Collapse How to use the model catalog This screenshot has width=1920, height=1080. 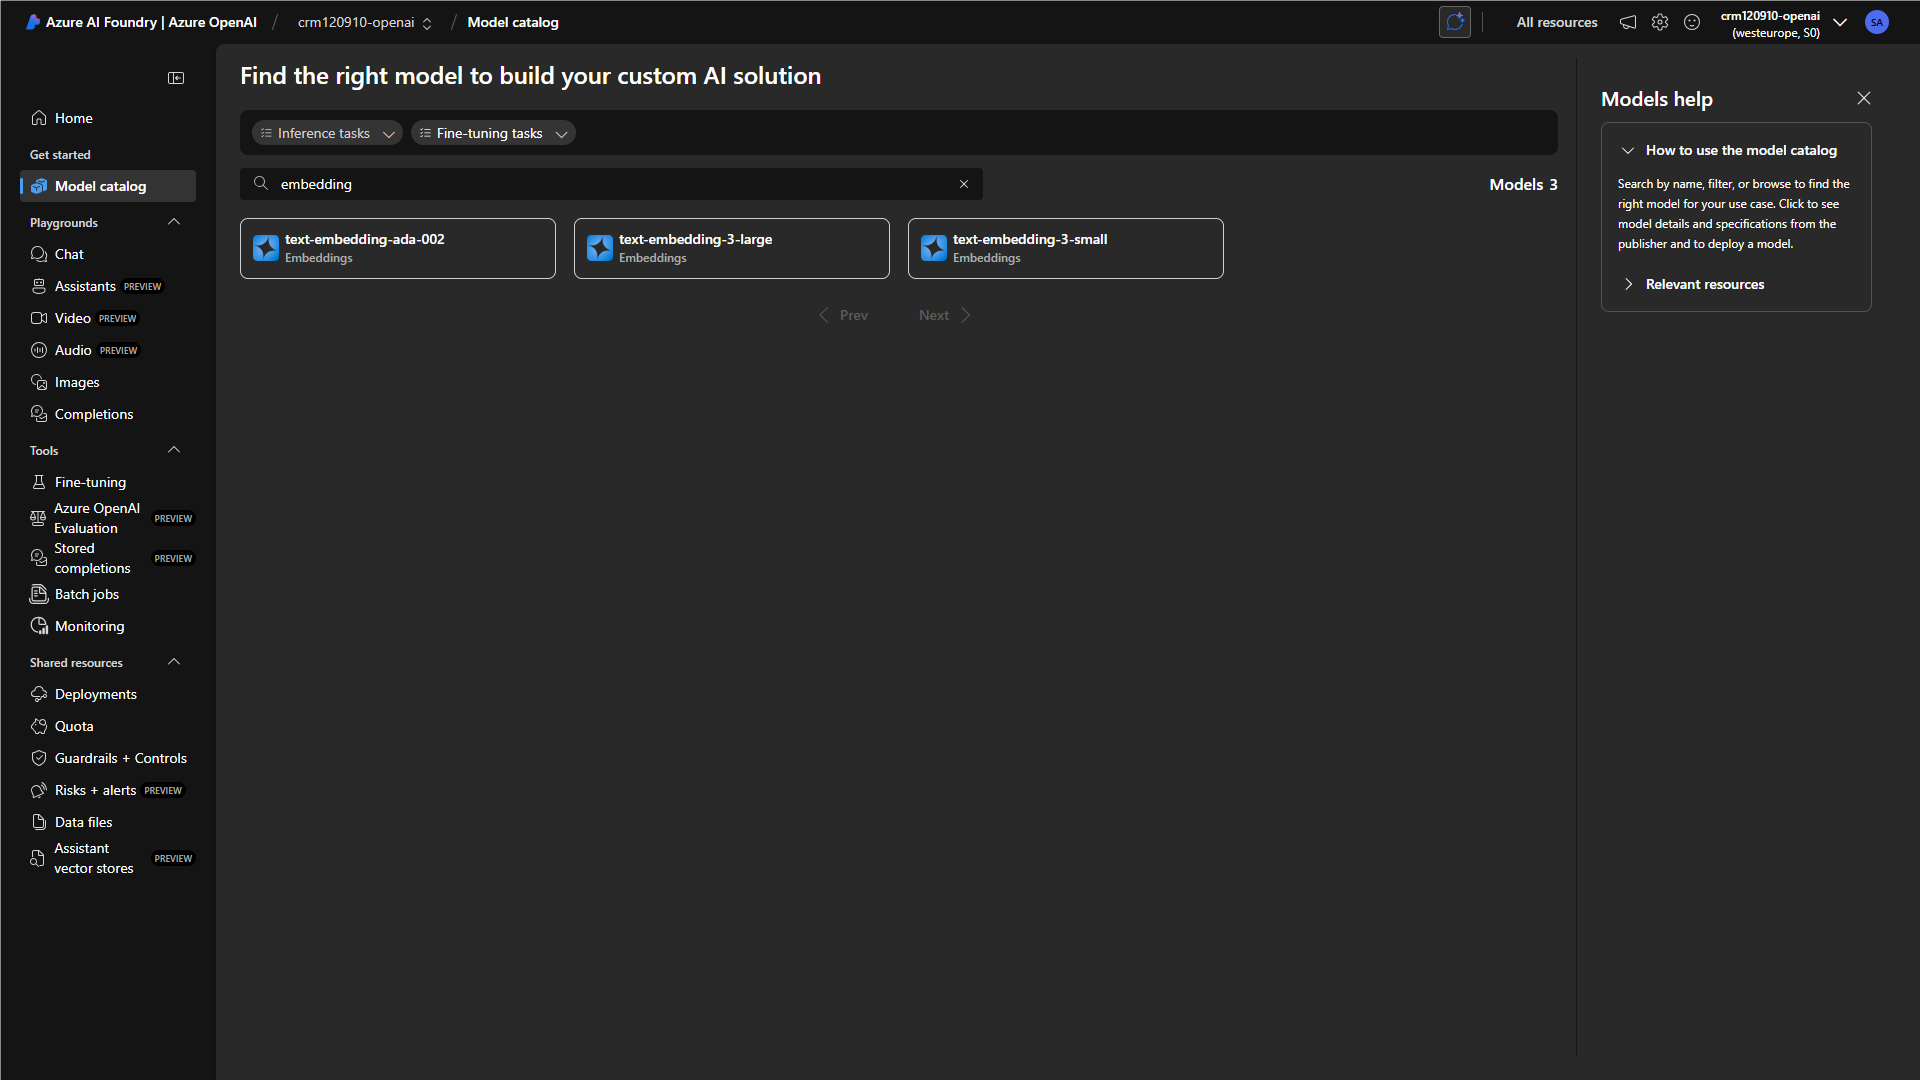(1628, 150)
